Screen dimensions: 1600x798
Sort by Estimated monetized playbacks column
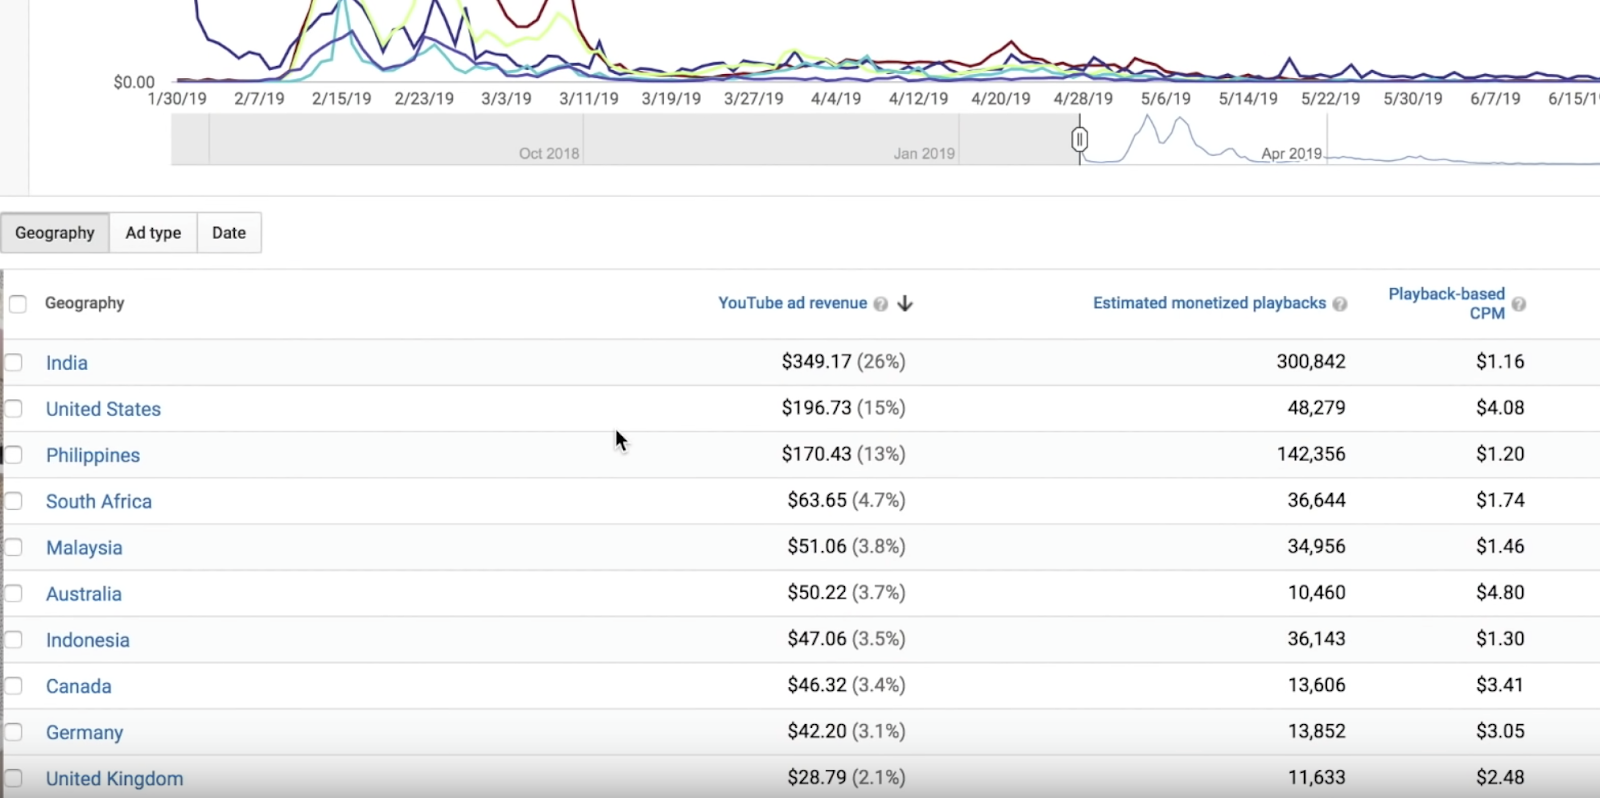coord(1209,303)
